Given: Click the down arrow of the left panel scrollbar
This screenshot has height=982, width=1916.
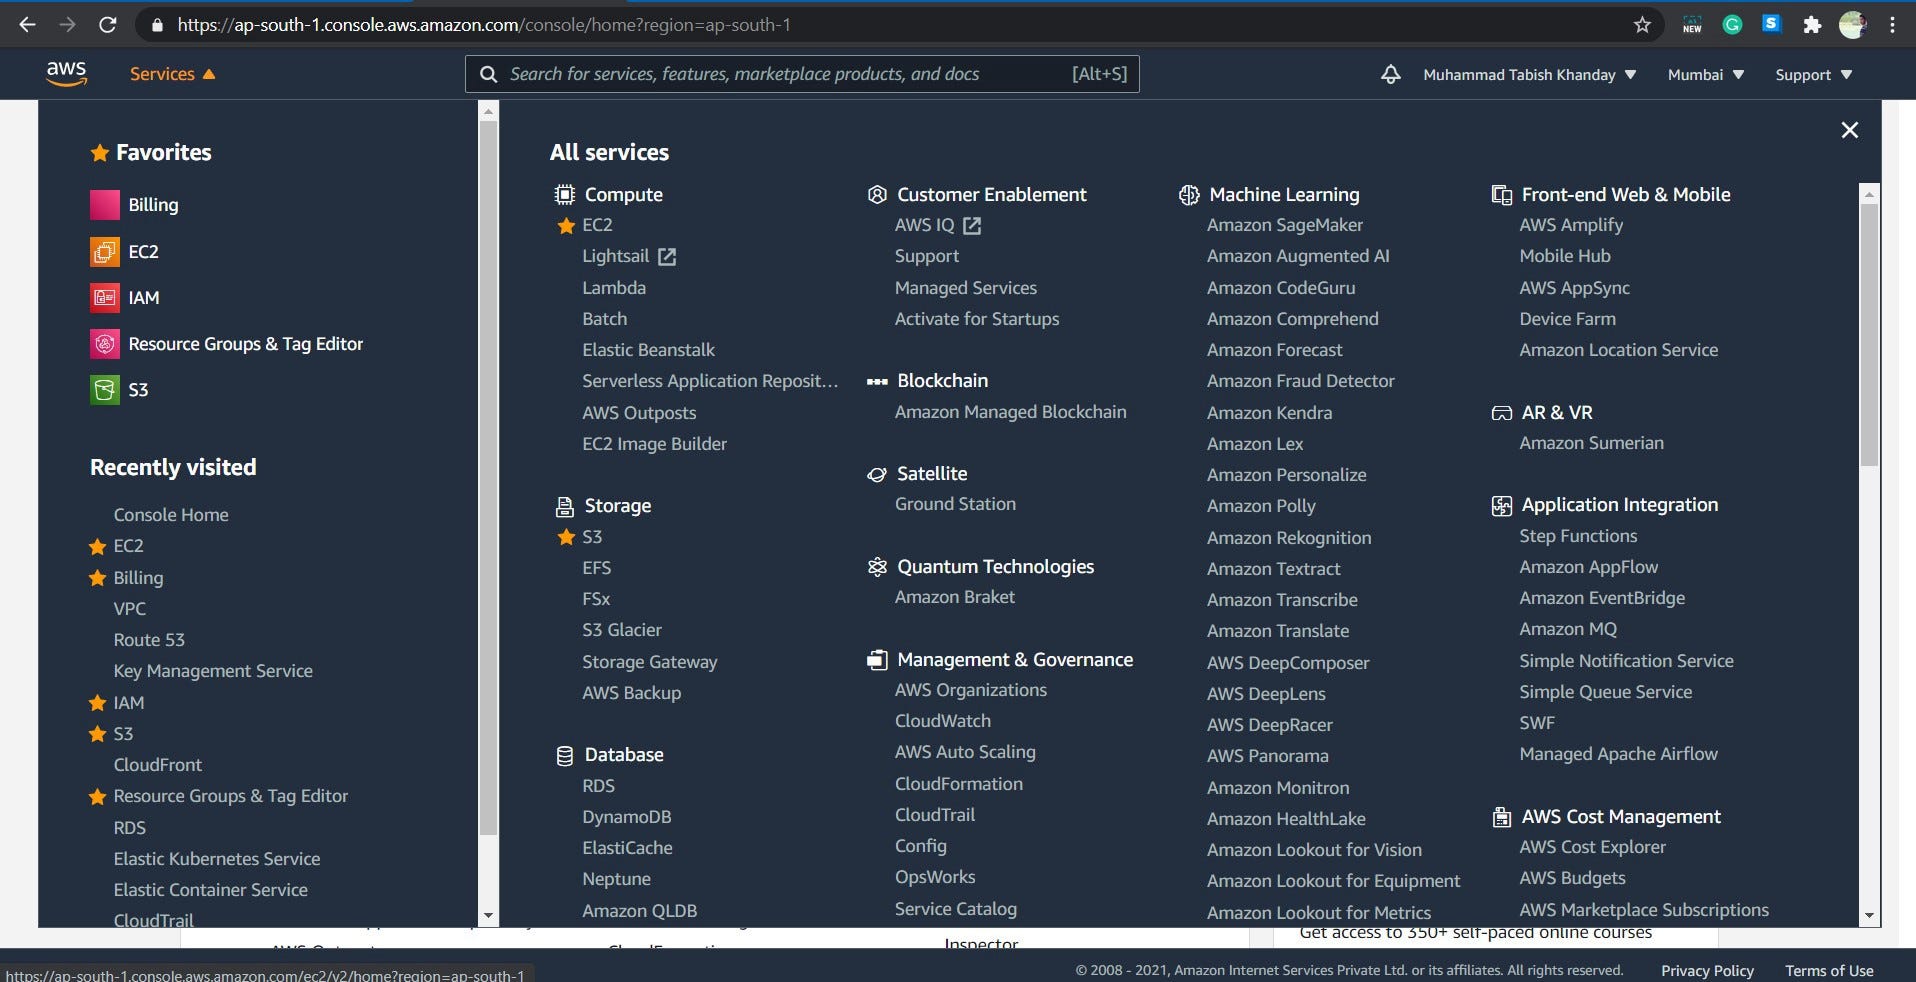Looking at the screenshot, I should (x=488, y=915).
